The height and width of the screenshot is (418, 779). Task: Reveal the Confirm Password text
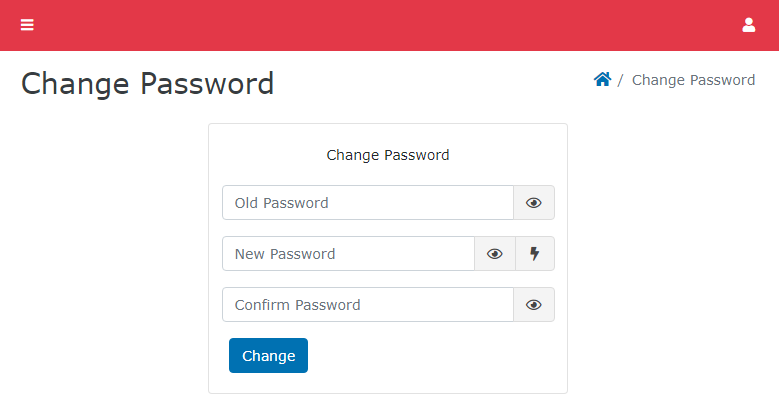(534, 305)
